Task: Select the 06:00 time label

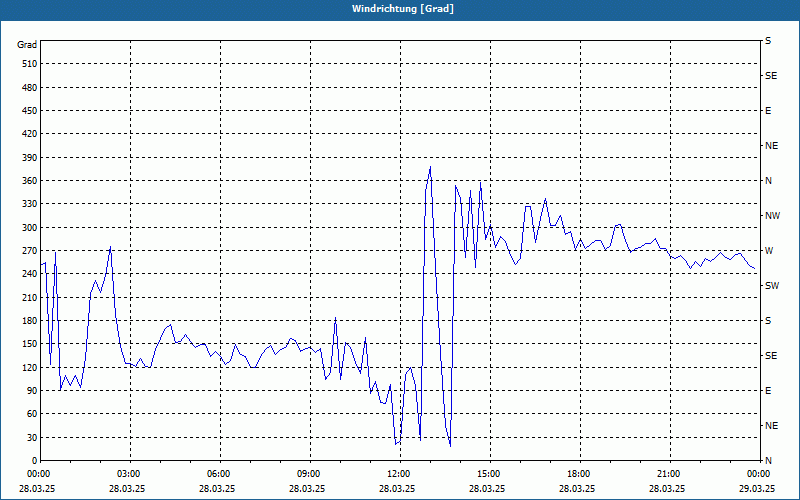Action: (220, 474)
